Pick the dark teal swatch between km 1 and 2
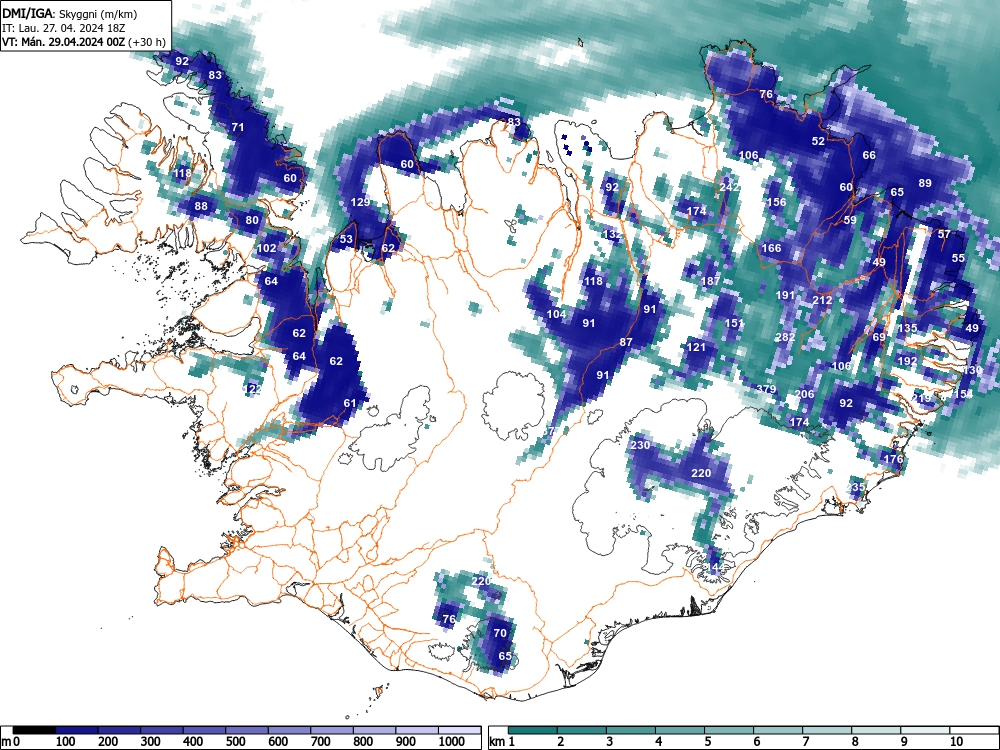The width and height of the screenshot is (1000, 750). [533, 730]
